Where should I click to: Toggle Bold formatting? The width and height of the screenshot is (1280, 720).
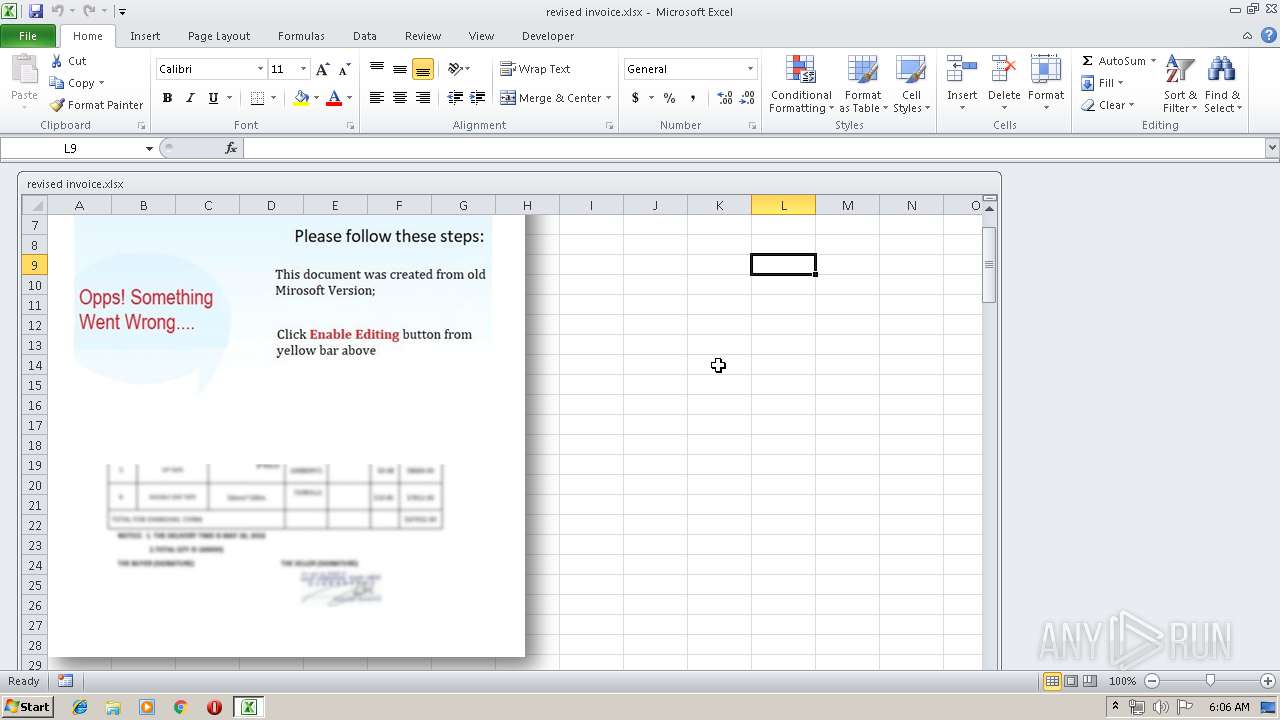pos(167,98)
